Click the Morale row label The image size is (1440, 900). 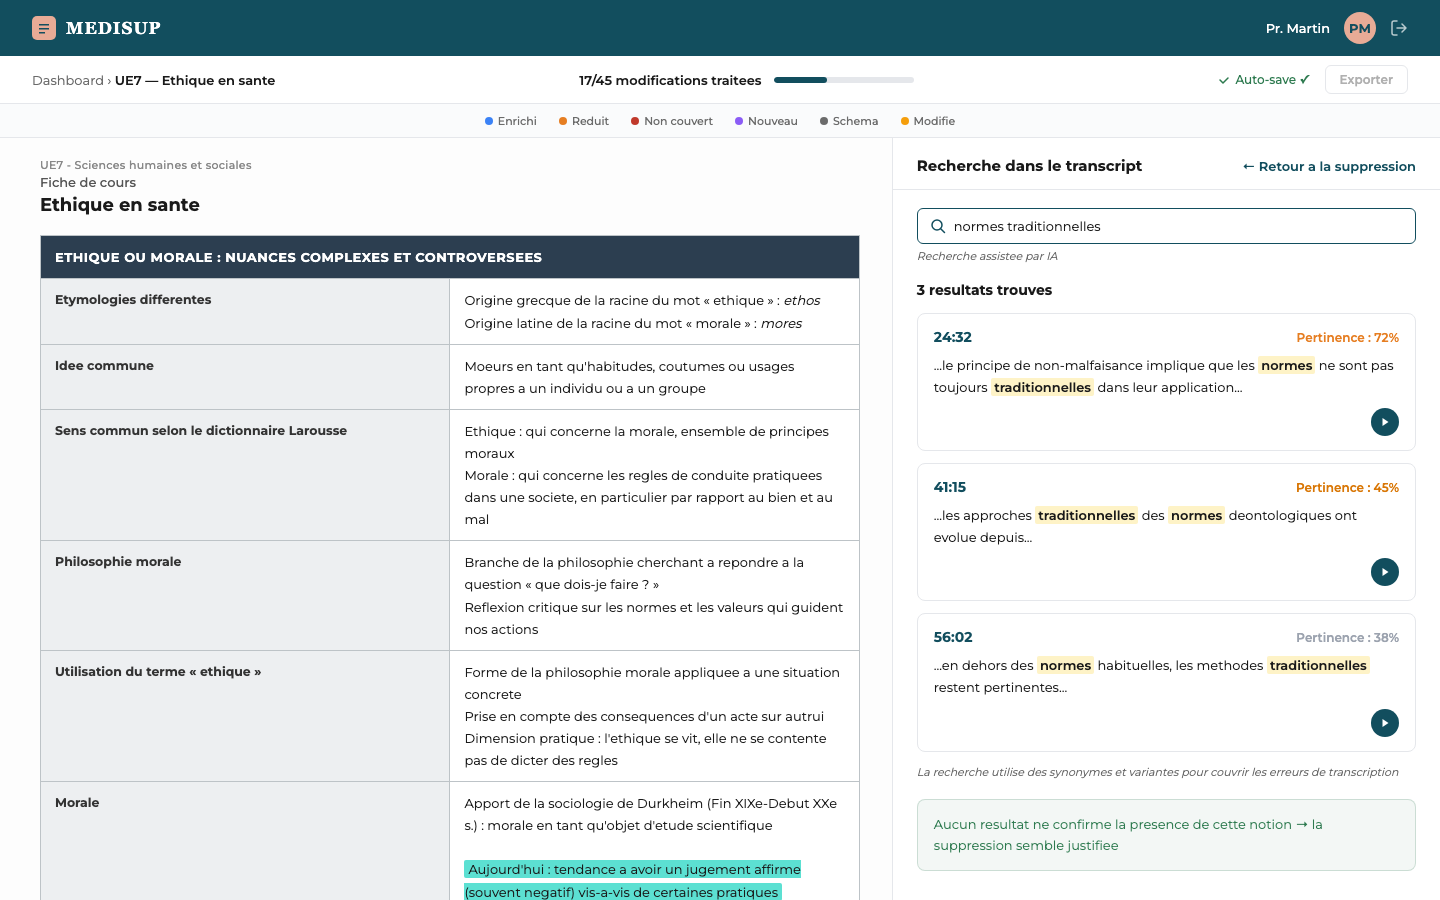tap(77, 802)
